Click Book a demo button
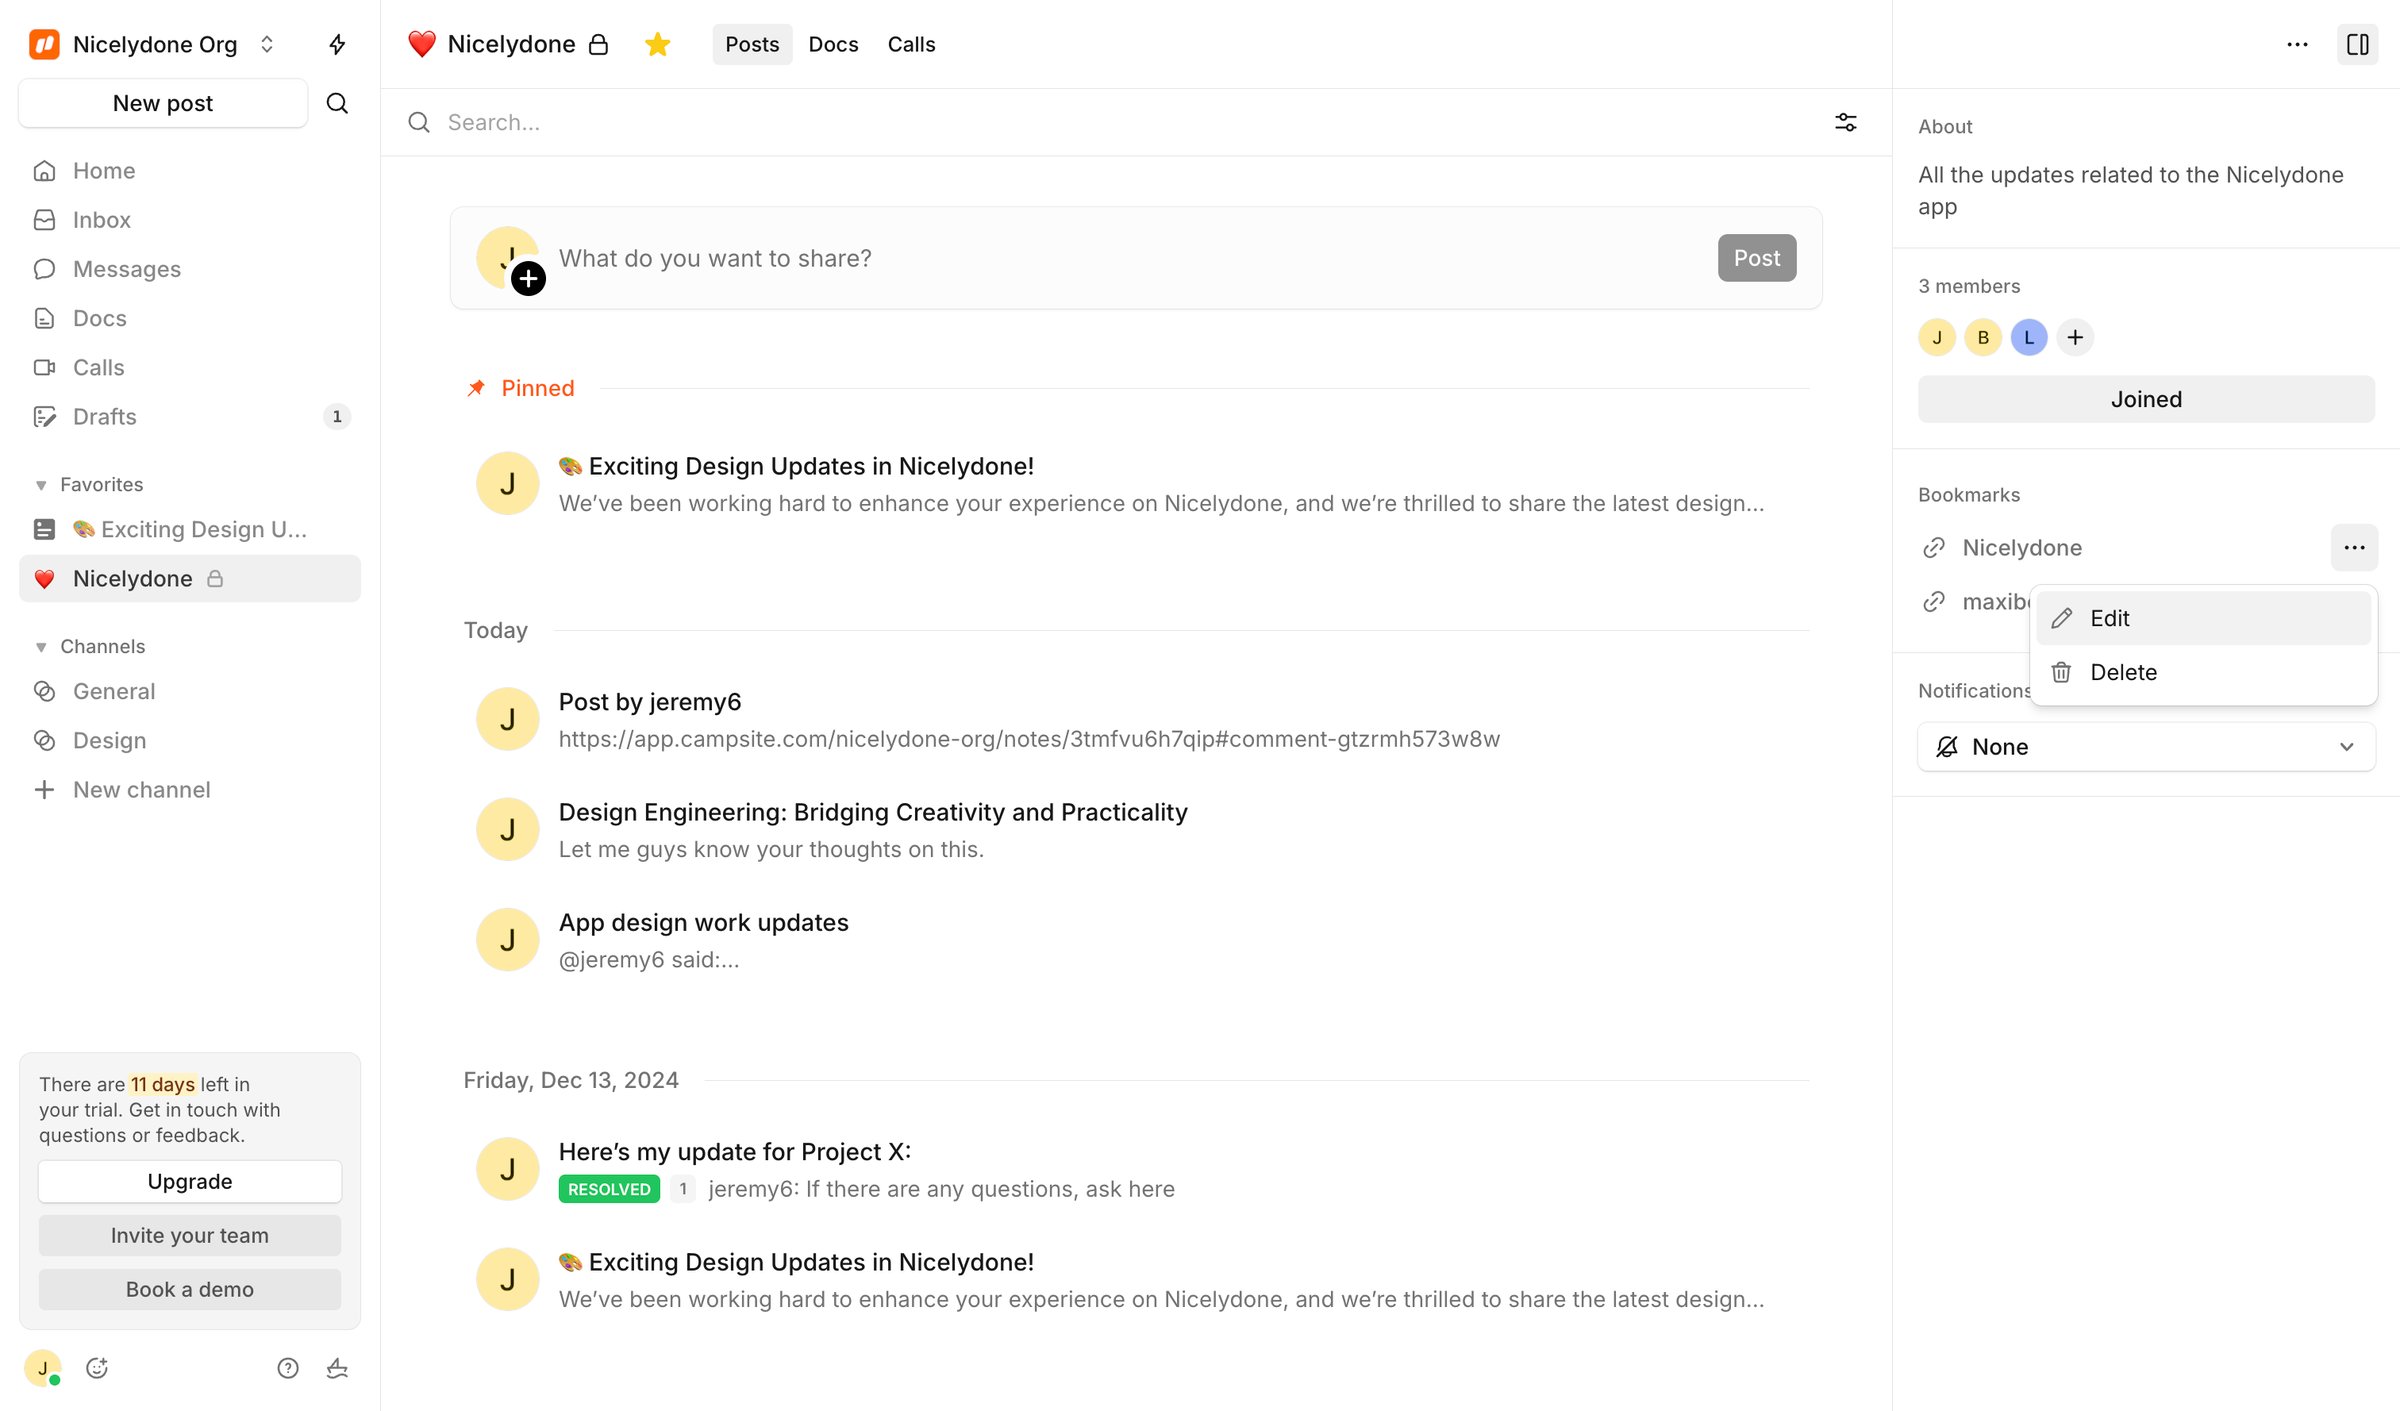Viewport: 2400px width, 1411px height. tap(190, 1289)
